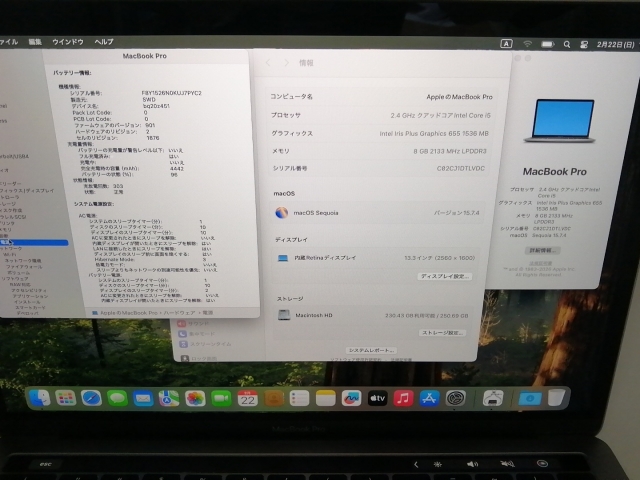Open Launchpad in the Dock
Screen dimensions: 640x480
pyautogui.click(x=65, y=398)
